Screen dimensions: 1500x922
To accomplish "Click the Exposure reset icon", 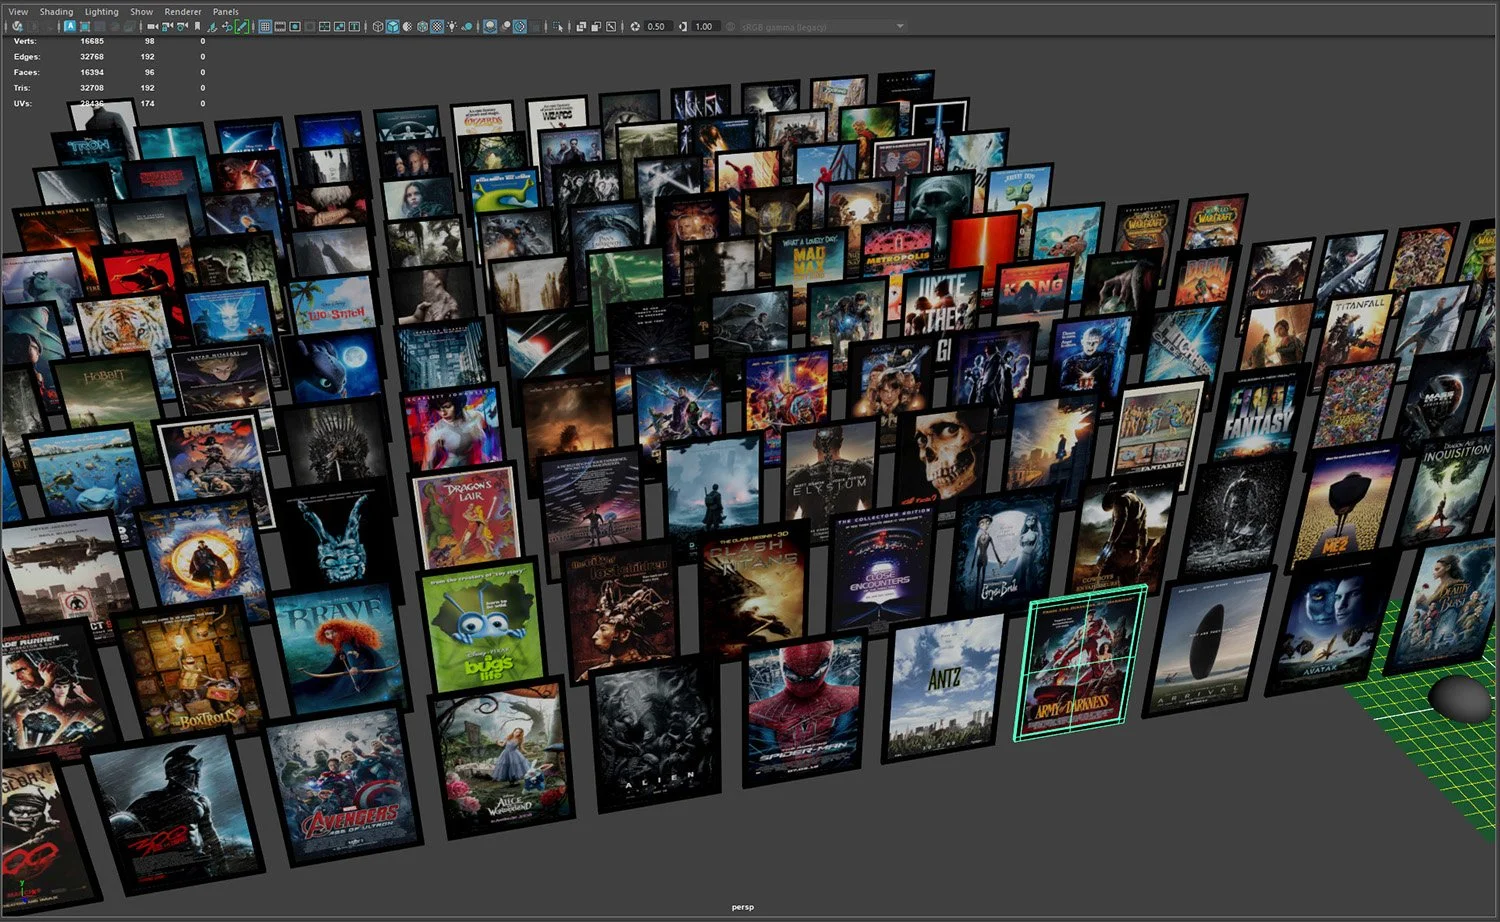I will (635, 26).
